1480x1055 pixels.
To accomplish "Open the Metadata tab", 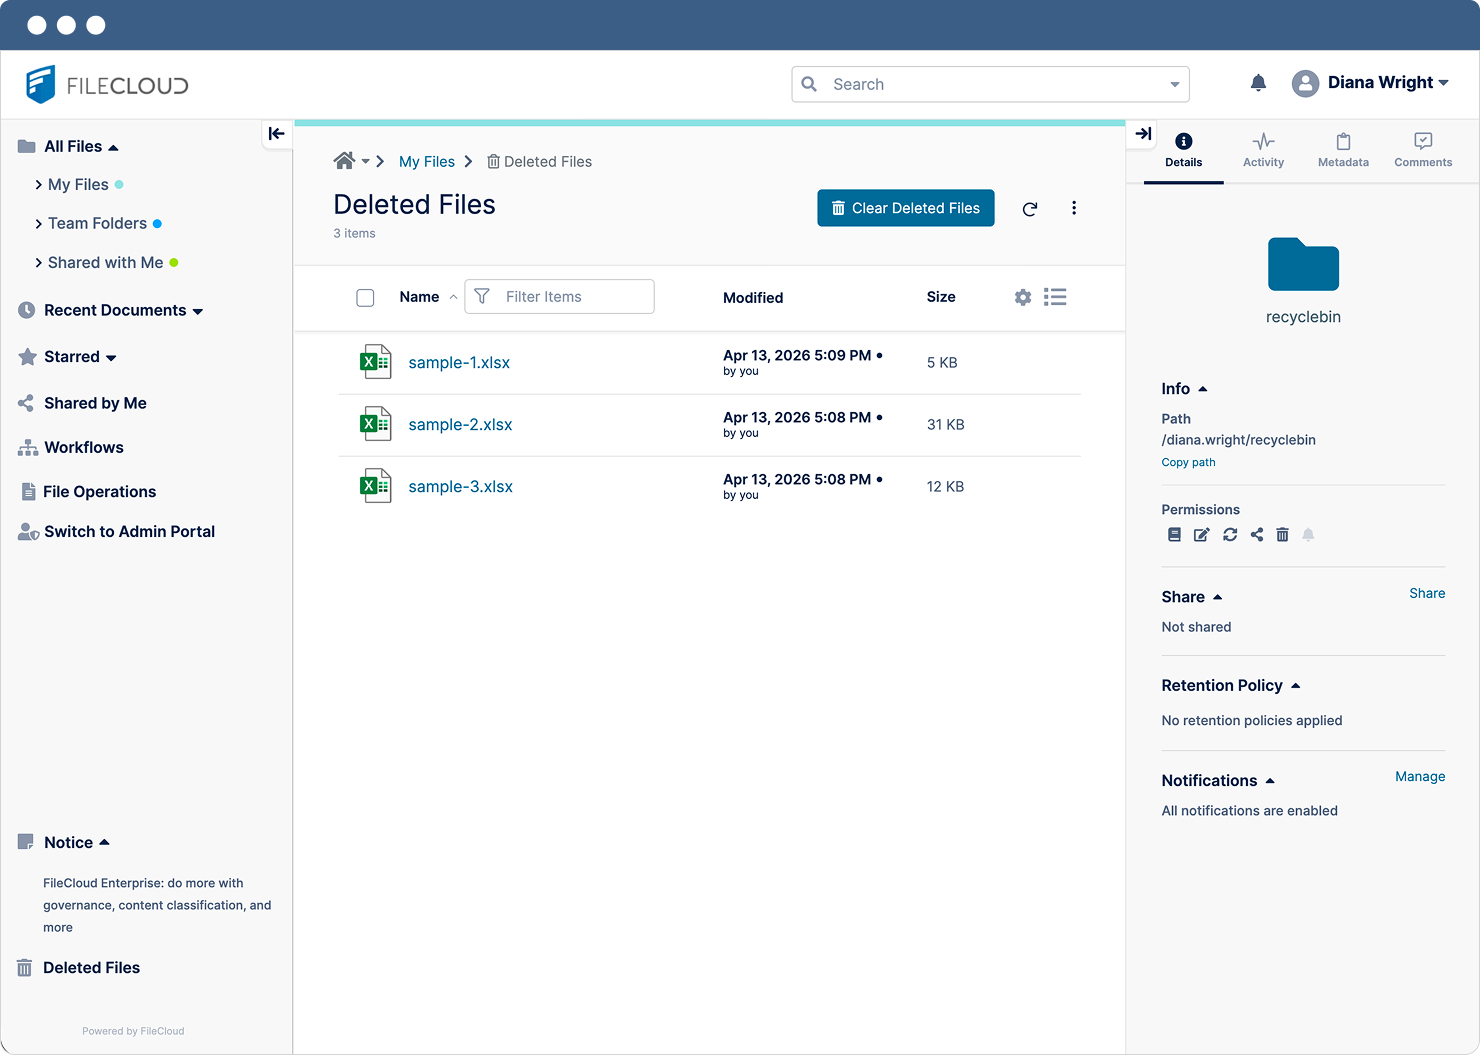I will pos(1343,150).
